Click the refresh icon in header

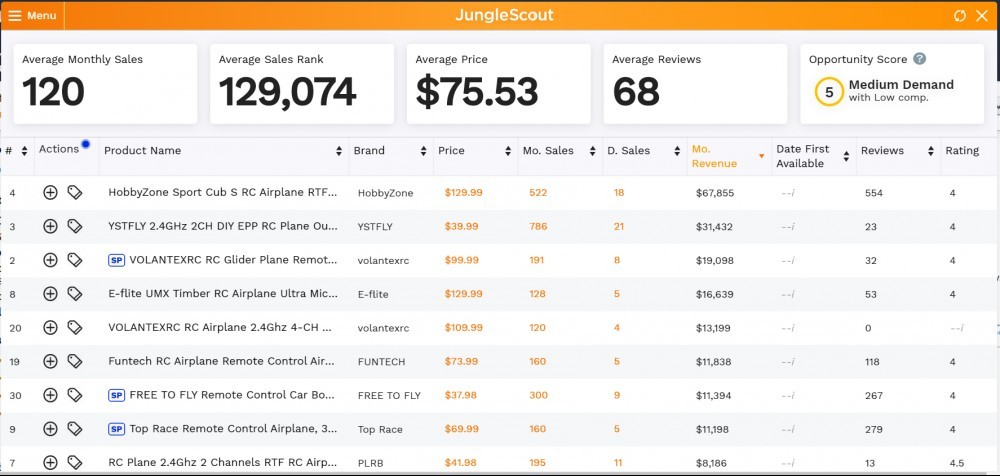pos(960,16)
